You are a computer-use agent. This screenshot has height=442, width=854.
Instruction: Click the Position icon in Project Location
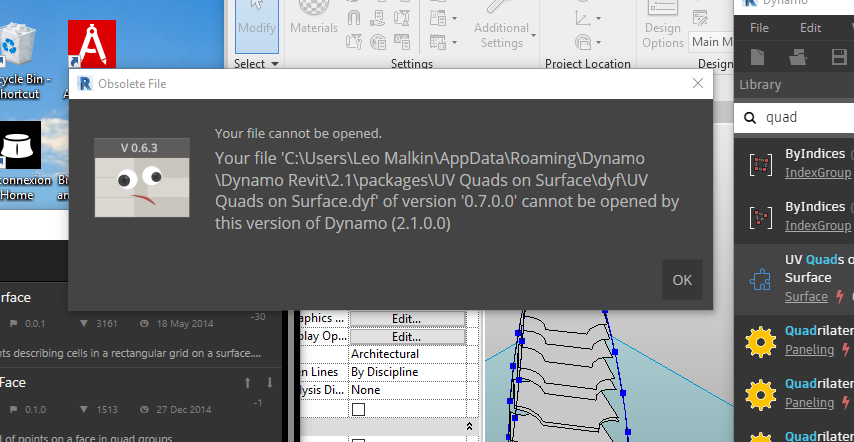click(x=583, y=41)
